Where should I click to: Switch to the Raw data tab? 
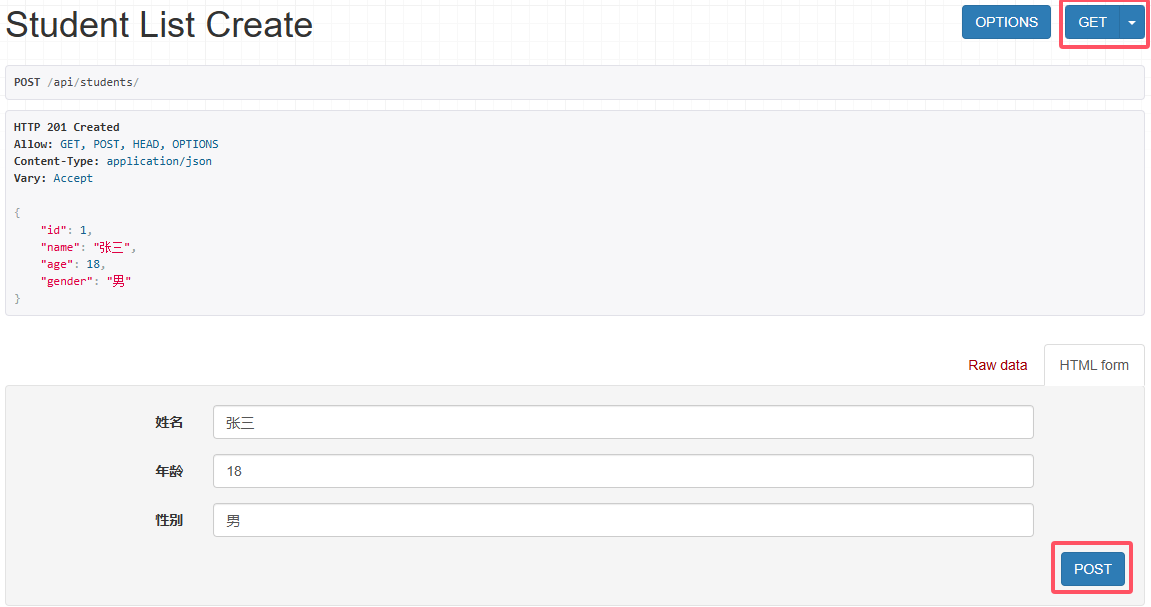[x=997, y=365]
